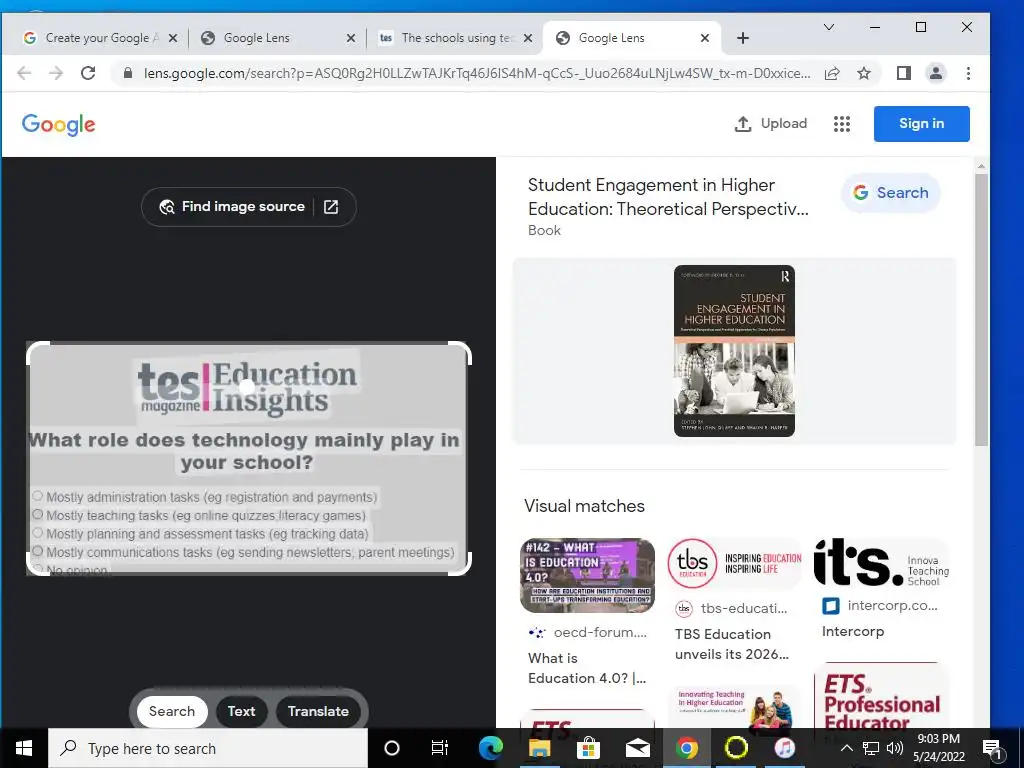
Task: Click the scrollbar up arrow in results
Action: 981,167
